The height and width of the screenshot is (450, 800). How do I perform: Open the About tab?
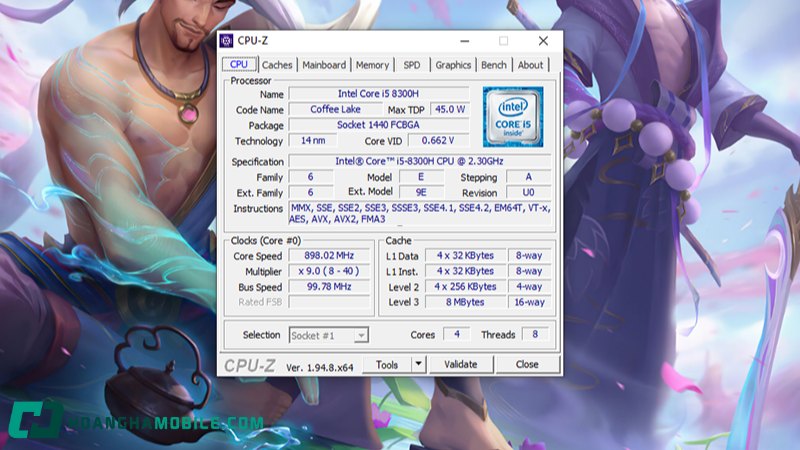click(x=531, y=65)
